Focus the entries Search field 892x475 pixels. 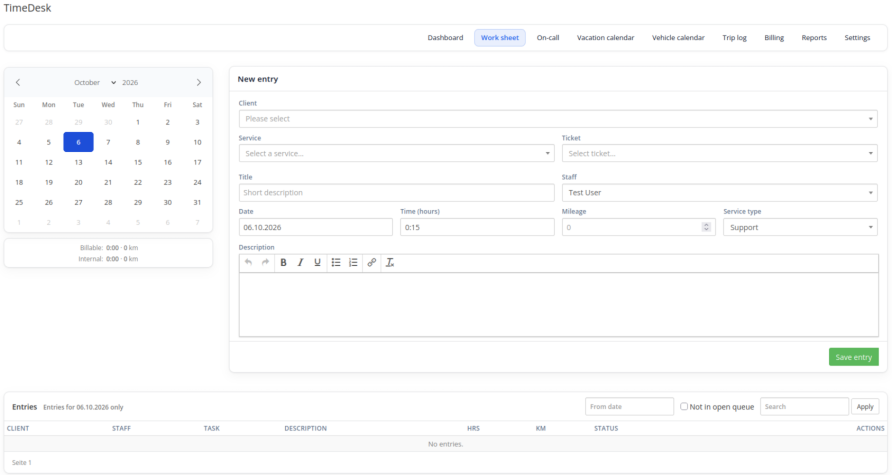click(x=804, y=407)
